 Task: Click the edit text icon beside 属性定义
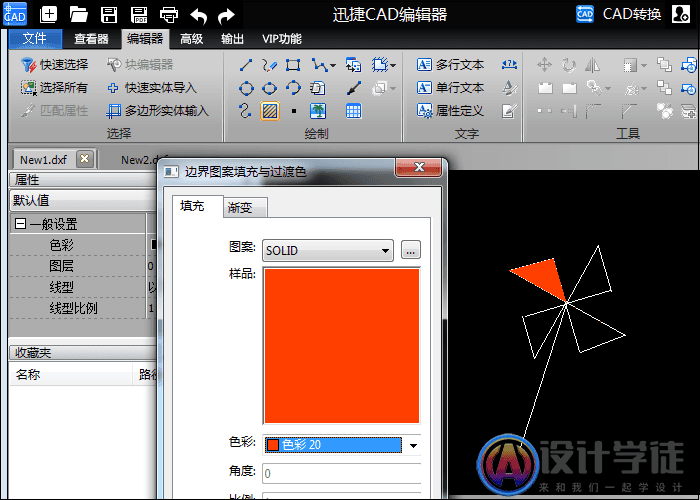pos(509,111)
